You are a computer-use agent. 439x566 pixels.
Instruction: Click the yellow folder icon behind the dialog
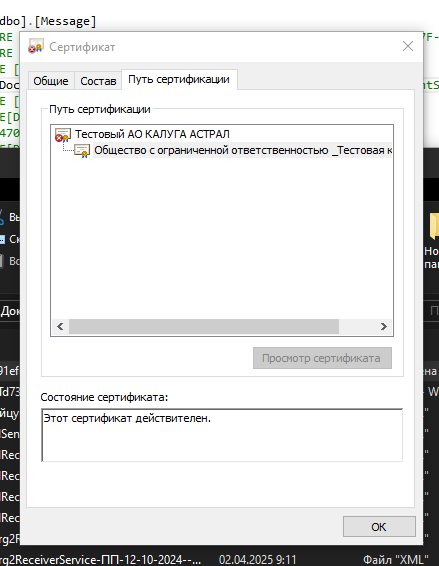(434, 227)
